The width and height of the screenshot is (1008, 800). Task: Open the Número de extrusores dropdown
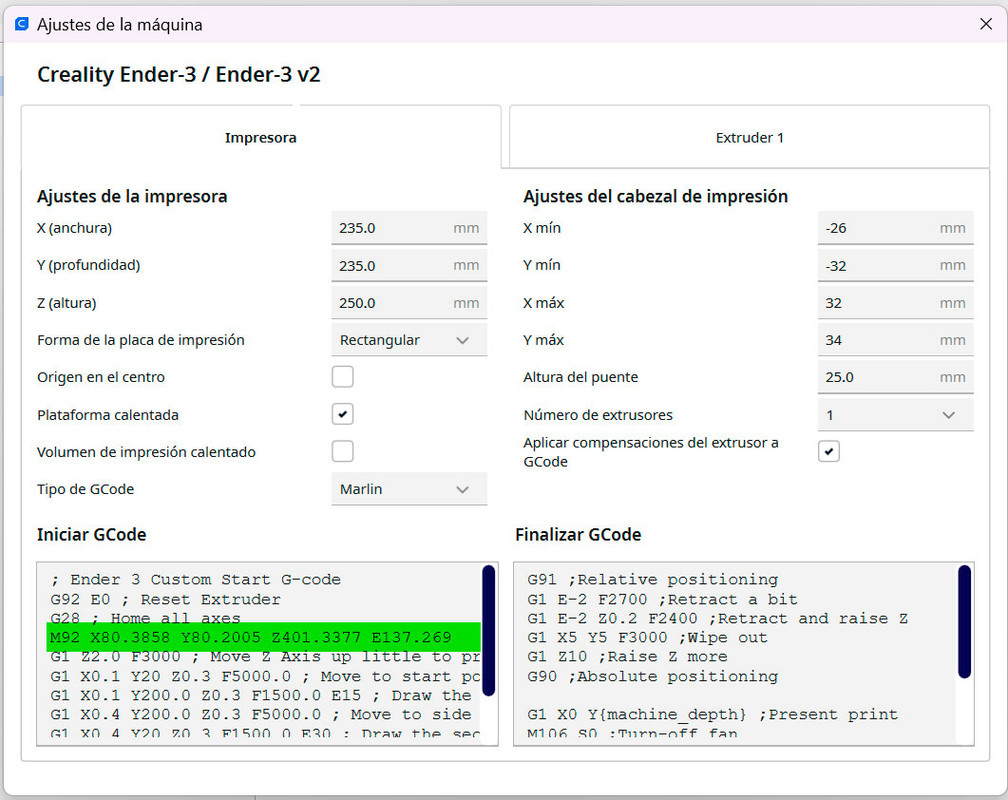896,415
